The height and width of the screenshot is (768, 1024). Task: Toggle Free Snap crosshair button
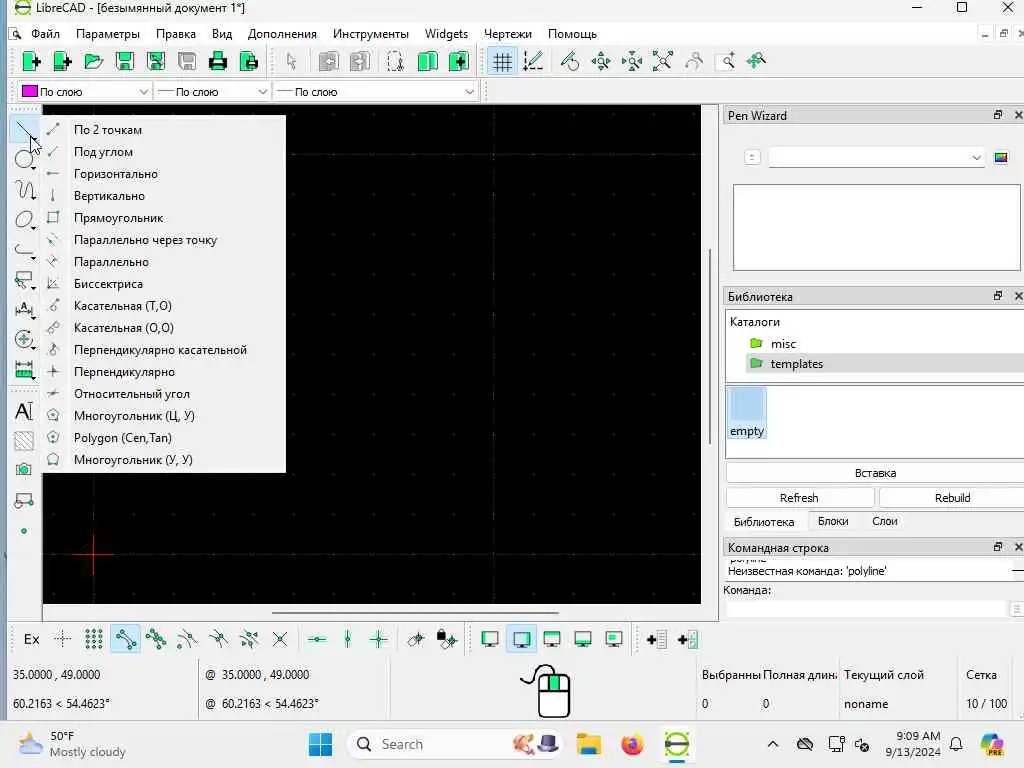(63, 639)
